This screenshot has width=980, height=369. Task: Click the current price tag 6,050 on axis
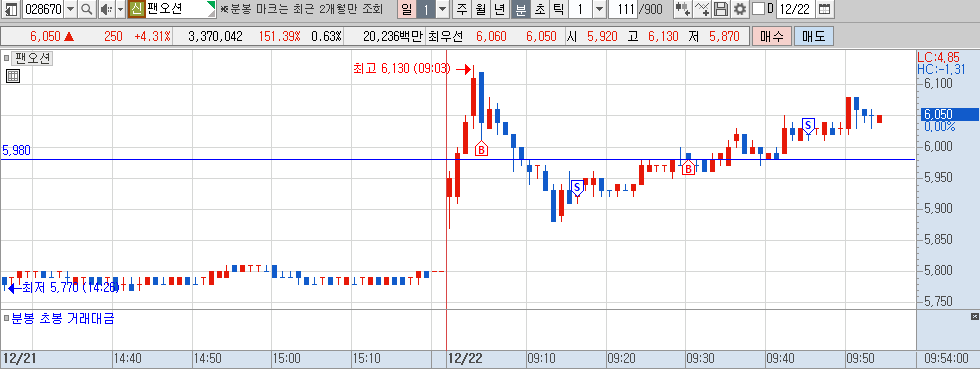pyautogui.click(x=950, y=114)
